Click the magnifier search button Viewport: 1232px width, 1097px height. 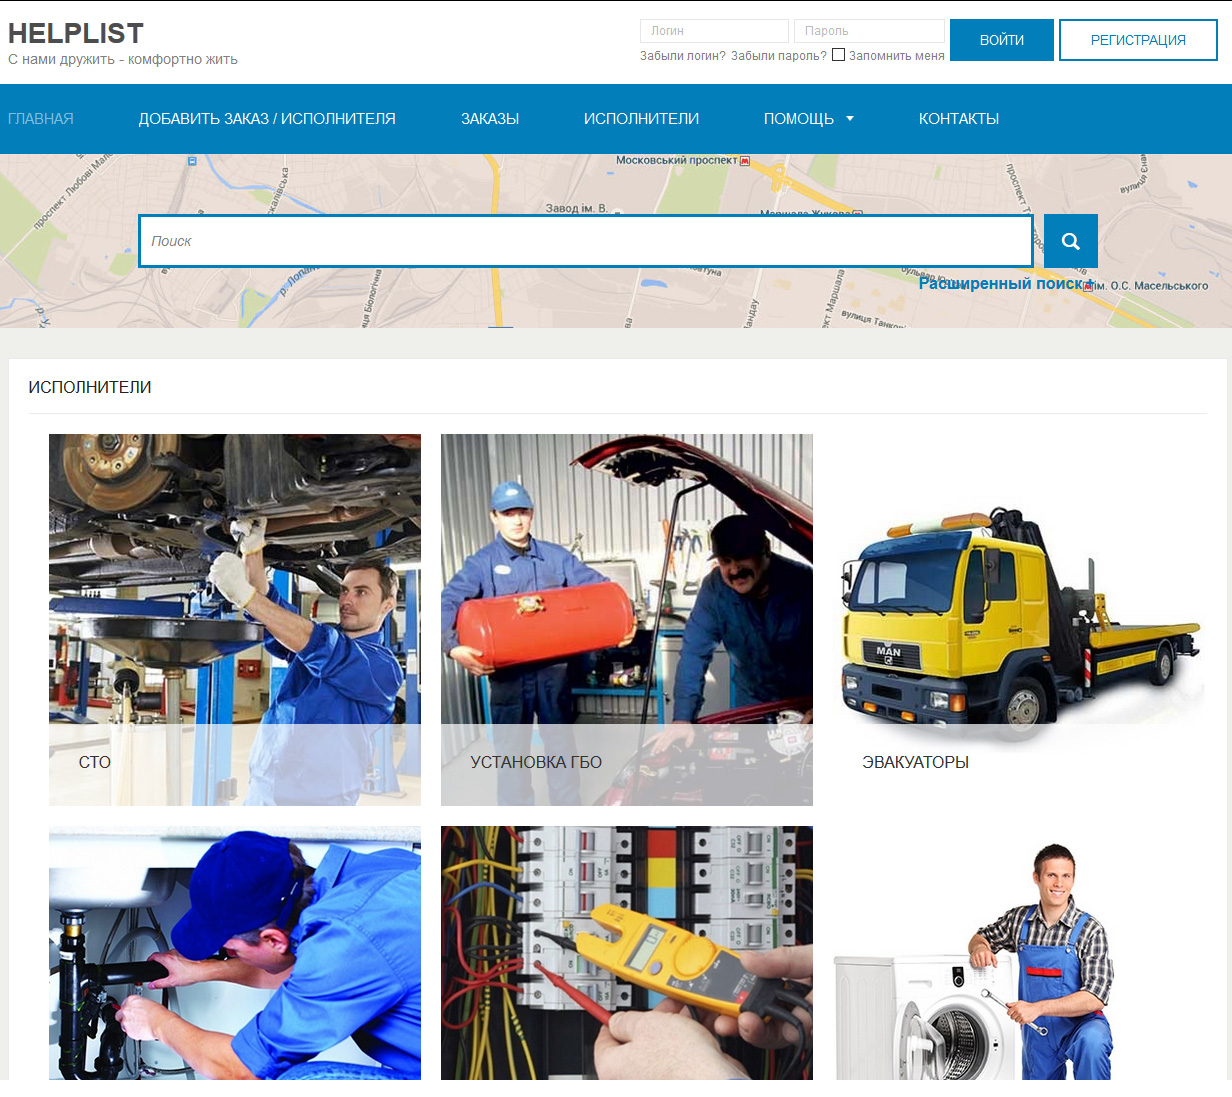[1071, 241]
